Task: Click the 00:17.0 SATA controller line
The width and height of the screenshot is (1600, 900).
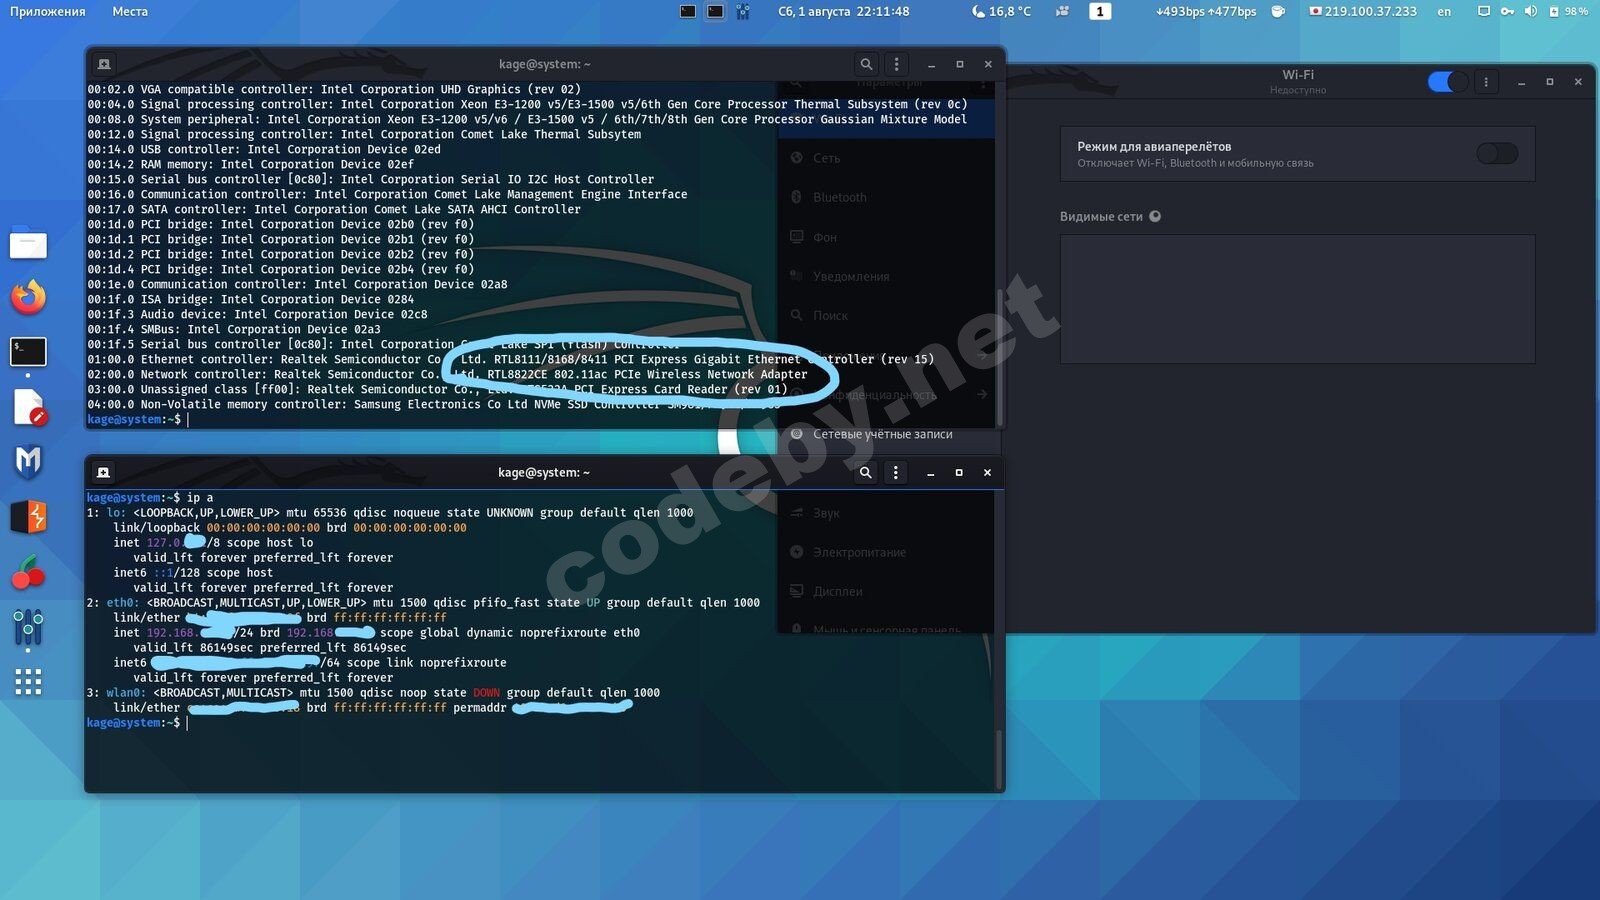Action: click(334, 209)
